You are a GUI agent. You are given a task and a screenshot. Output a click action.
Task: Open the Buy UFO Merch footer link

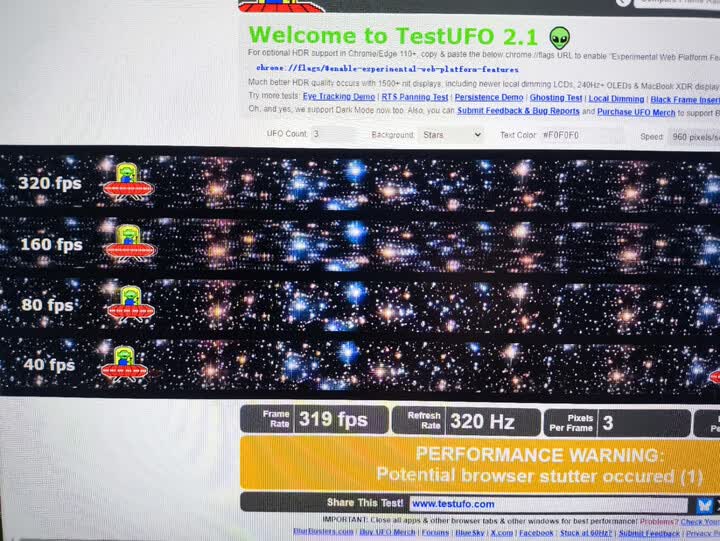click(x=388, y=532)
